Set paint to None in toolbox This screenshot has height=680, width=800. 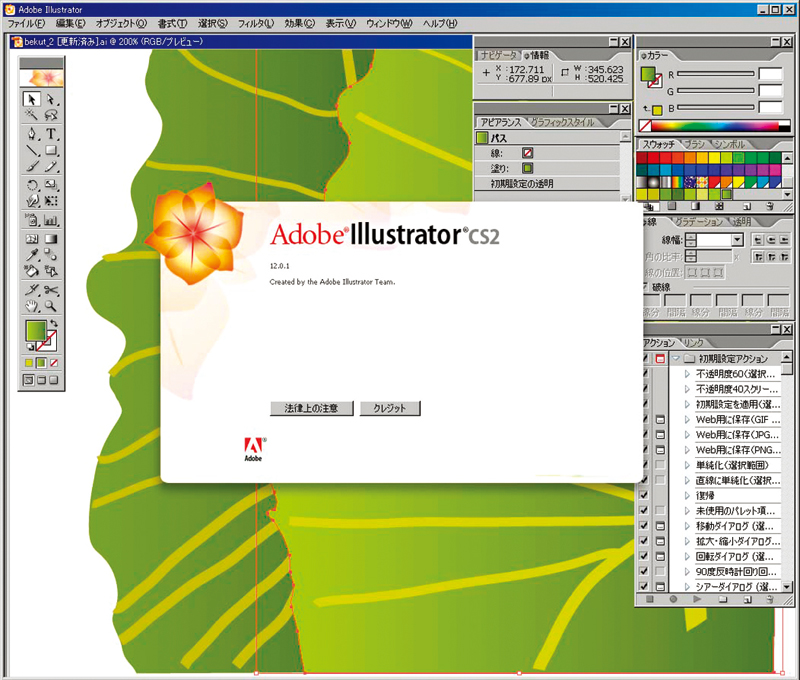pyautogui.click(x=54, y=363)
